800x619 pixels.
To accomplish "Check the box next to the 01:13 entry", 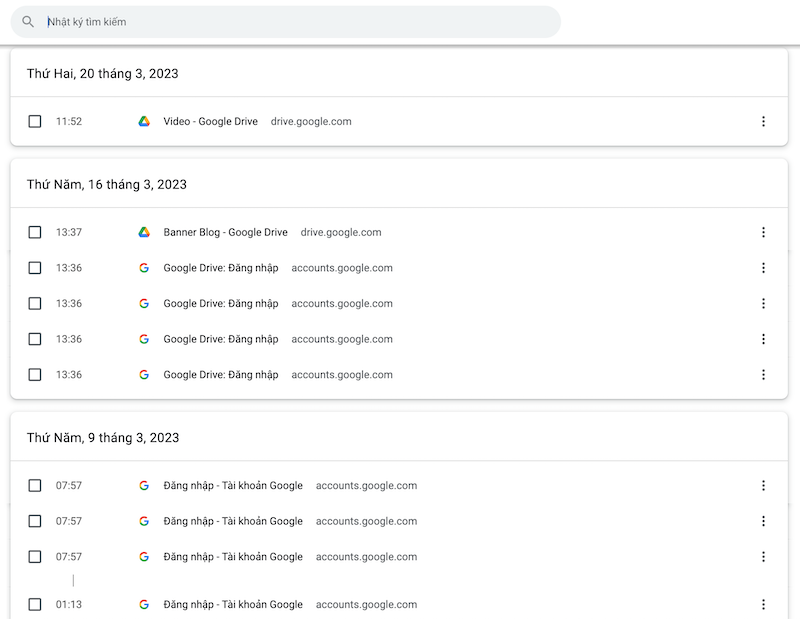I will point(35,605).
